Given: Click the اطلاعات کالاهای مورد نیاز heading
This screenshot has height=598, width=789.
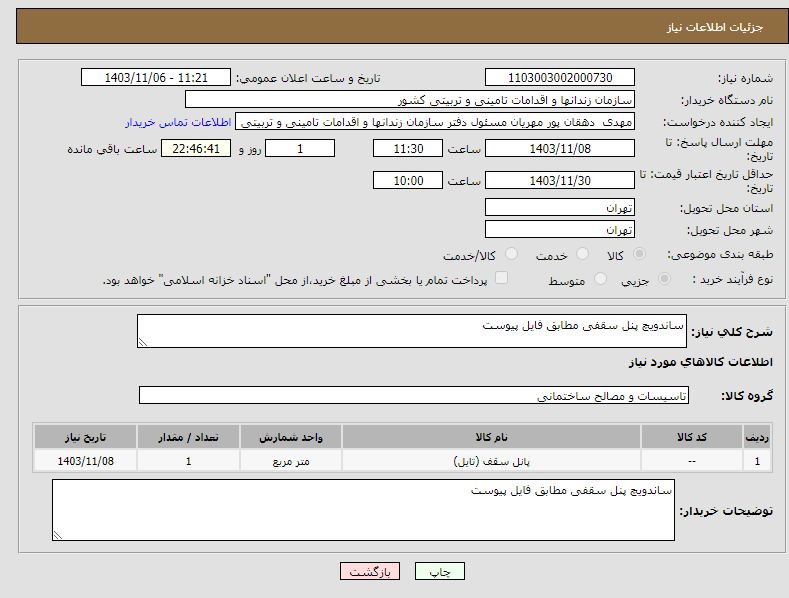Looking at the screenshot, I should click(x=700, y=362).
